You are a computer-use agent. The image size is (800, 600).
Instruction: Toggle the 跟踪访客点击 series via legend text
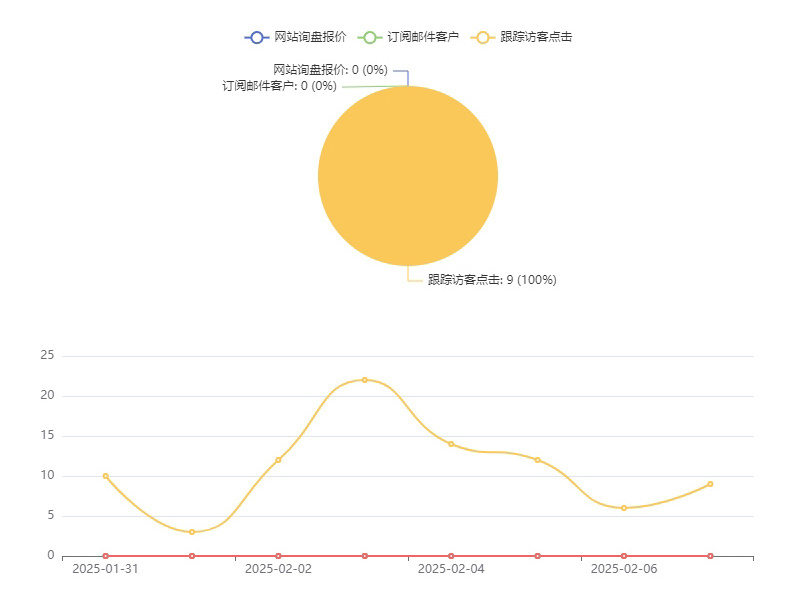(x=536, y=37)
